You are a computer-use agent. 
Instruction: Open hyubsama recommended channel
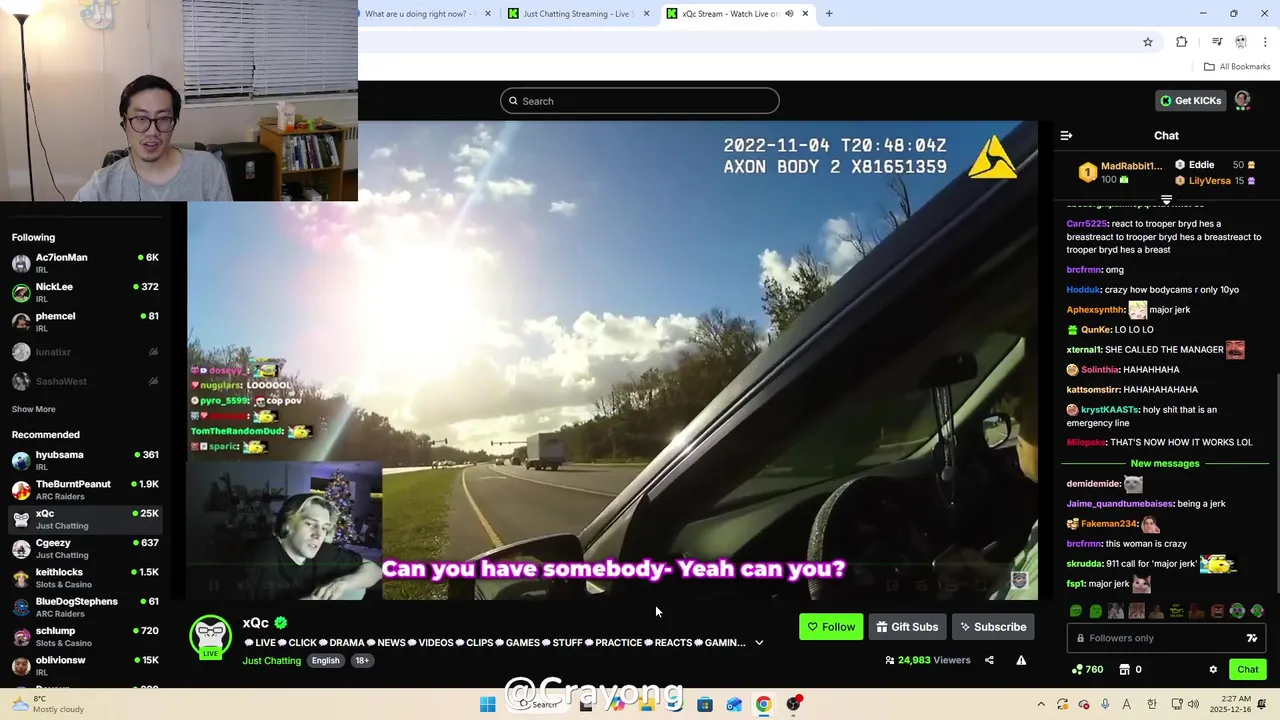85,460
